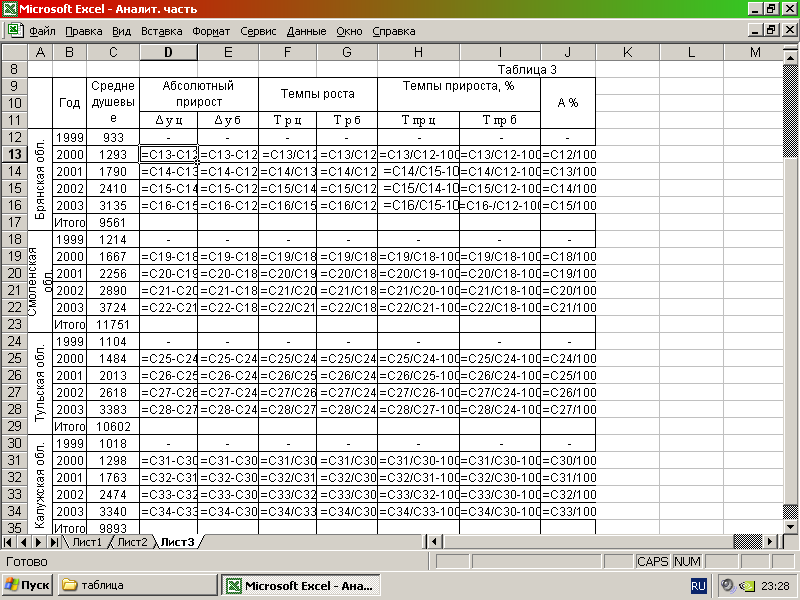Jump to last sheet tab arrow

tap(54, 542)
